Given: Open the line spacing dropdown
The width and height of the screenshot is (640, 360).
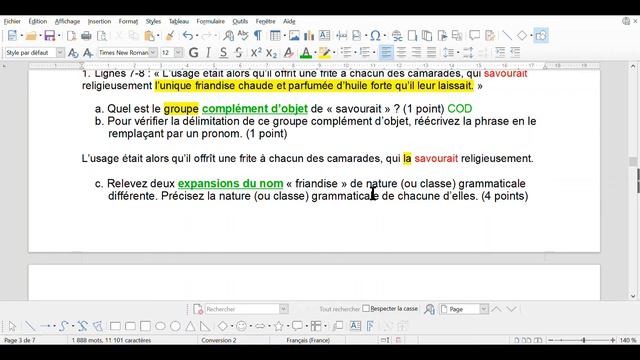Looking at the screenshot, I should (458, 53).
